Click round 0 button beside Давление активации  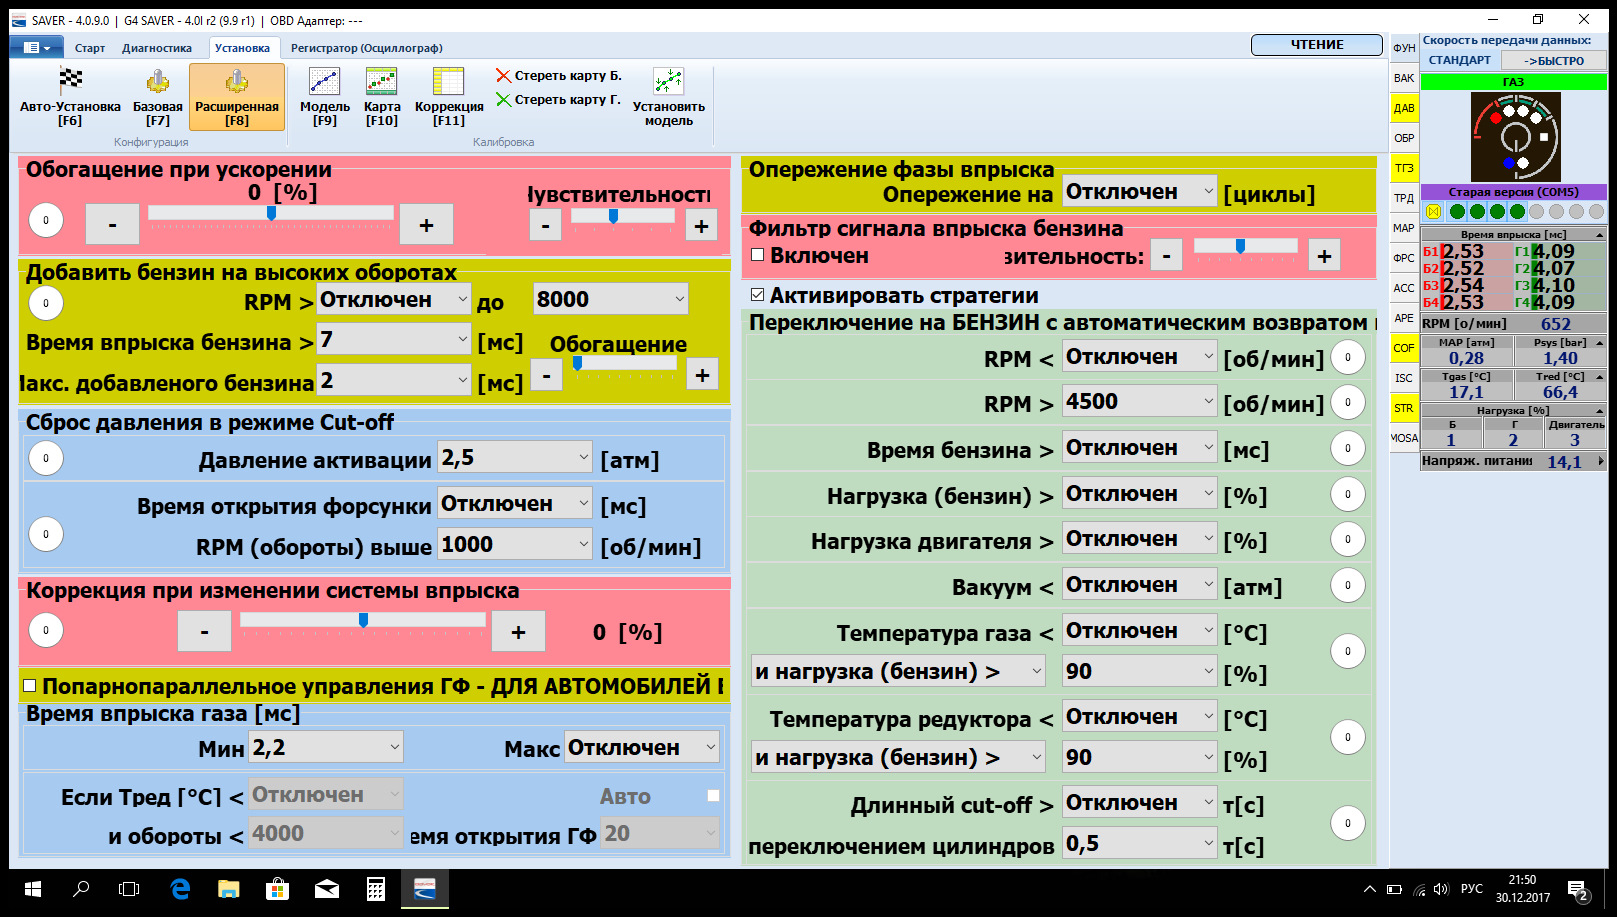(46, 458)
